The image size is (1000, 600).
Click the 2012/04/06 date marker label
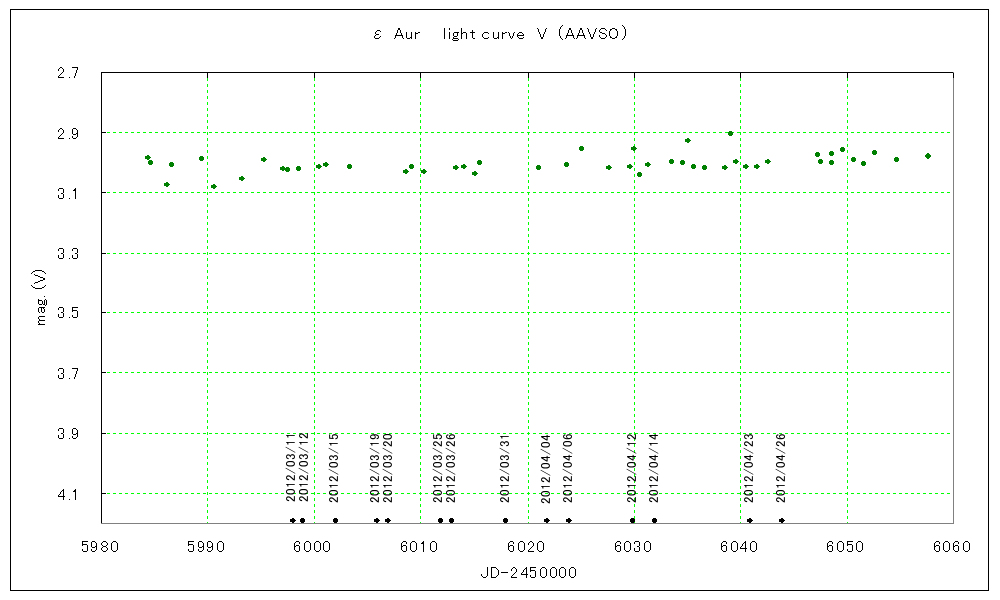tap(568, 467)
